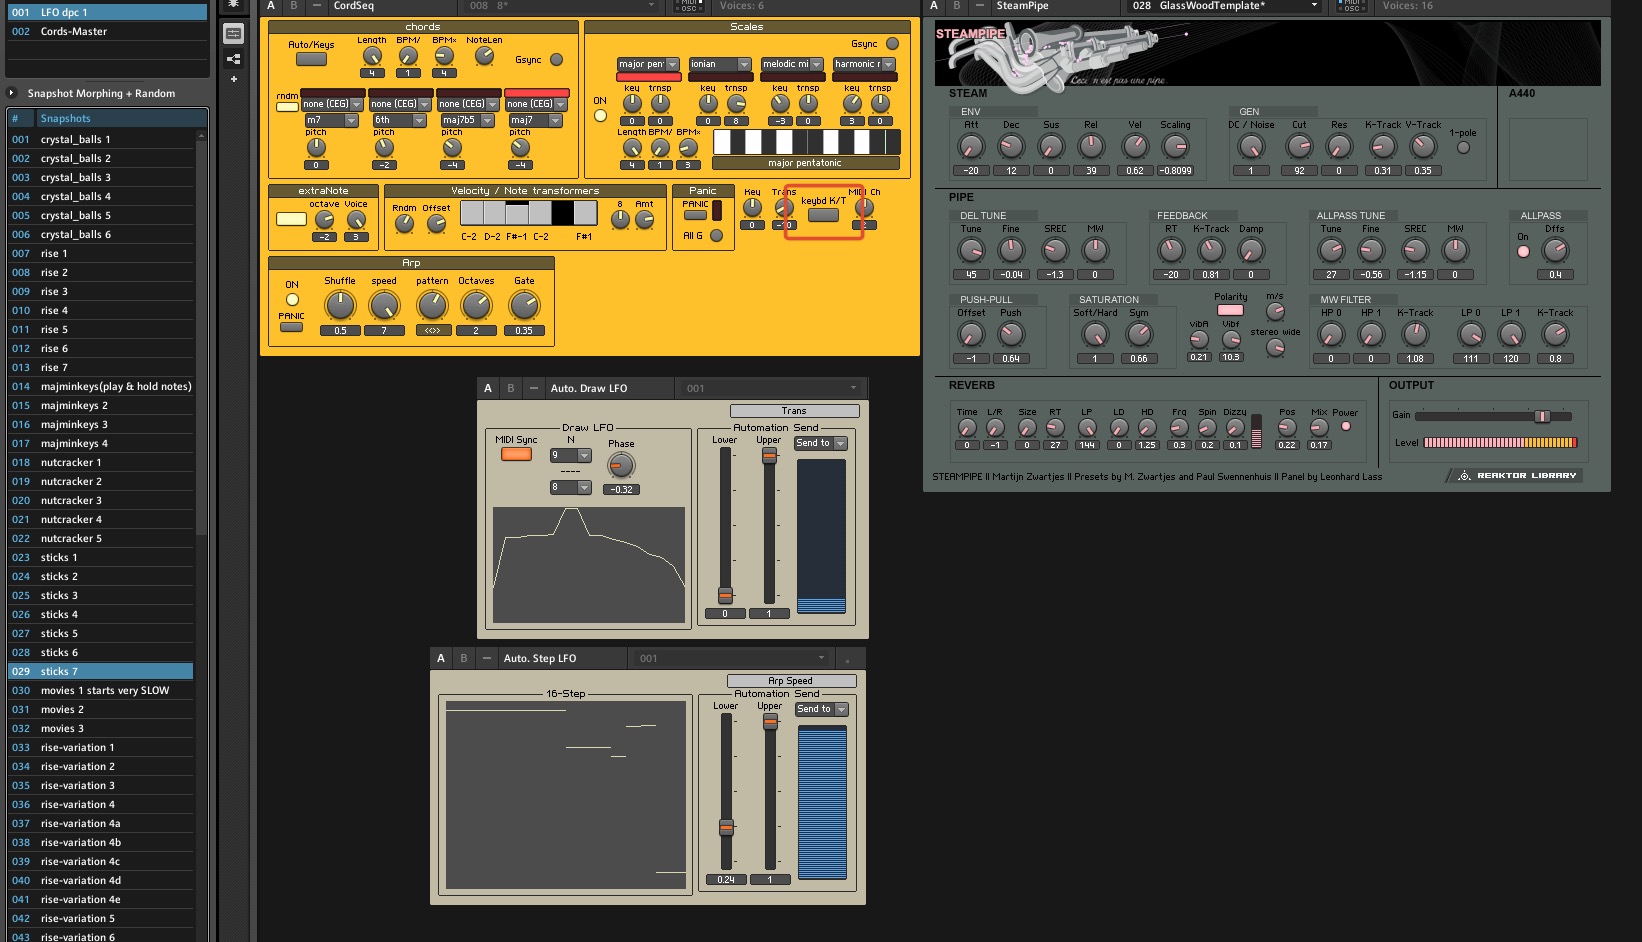Open Step LFO Send to dropdown
This screenshot has width=1642, height=942.
821,709
